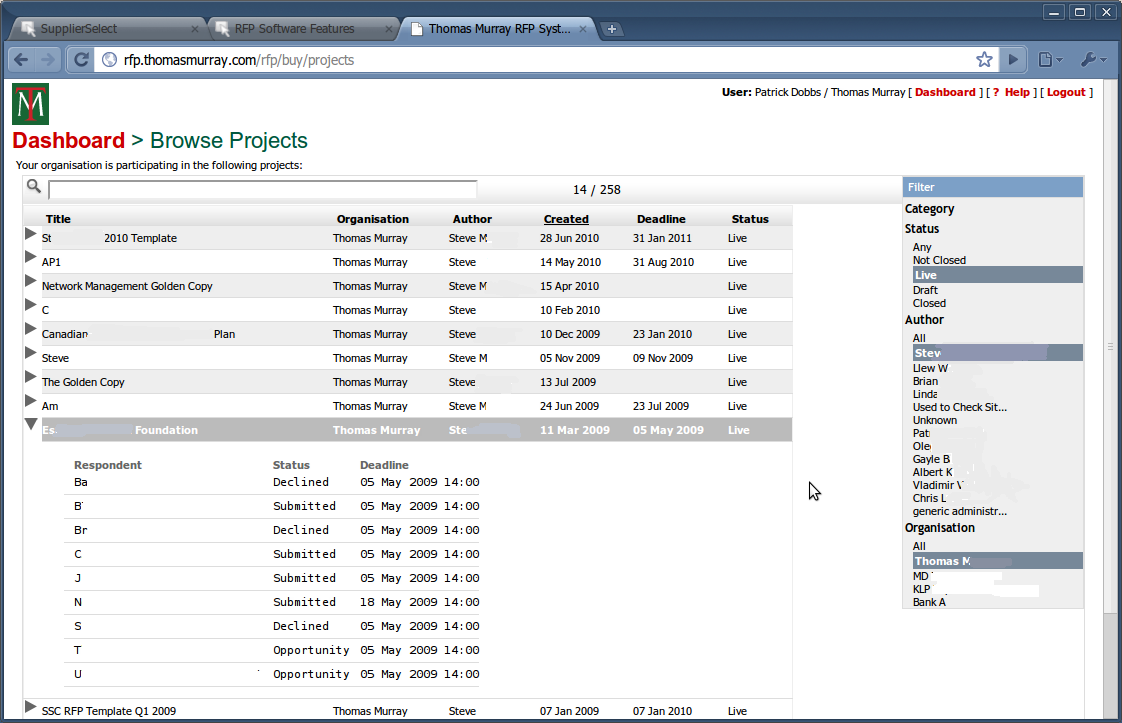The height and width of the screenshot is (723, 1122).
Task: Select the Live status filter
Action: (997, 275)
